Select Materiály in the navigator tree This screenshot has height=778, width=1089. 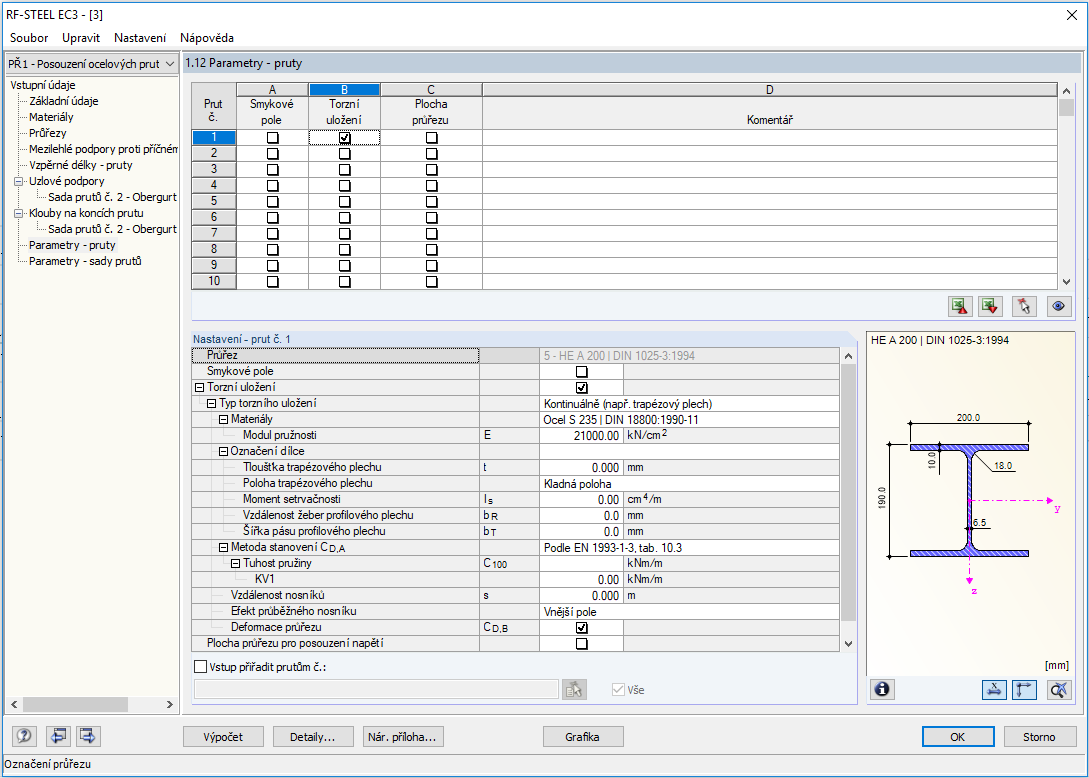click(x=51, y=117)
